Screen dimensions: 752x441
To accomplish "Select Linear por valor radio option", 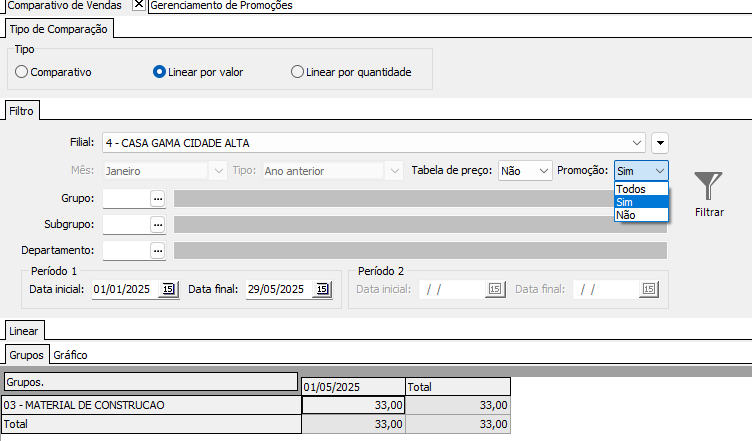I will pos(159,72).
